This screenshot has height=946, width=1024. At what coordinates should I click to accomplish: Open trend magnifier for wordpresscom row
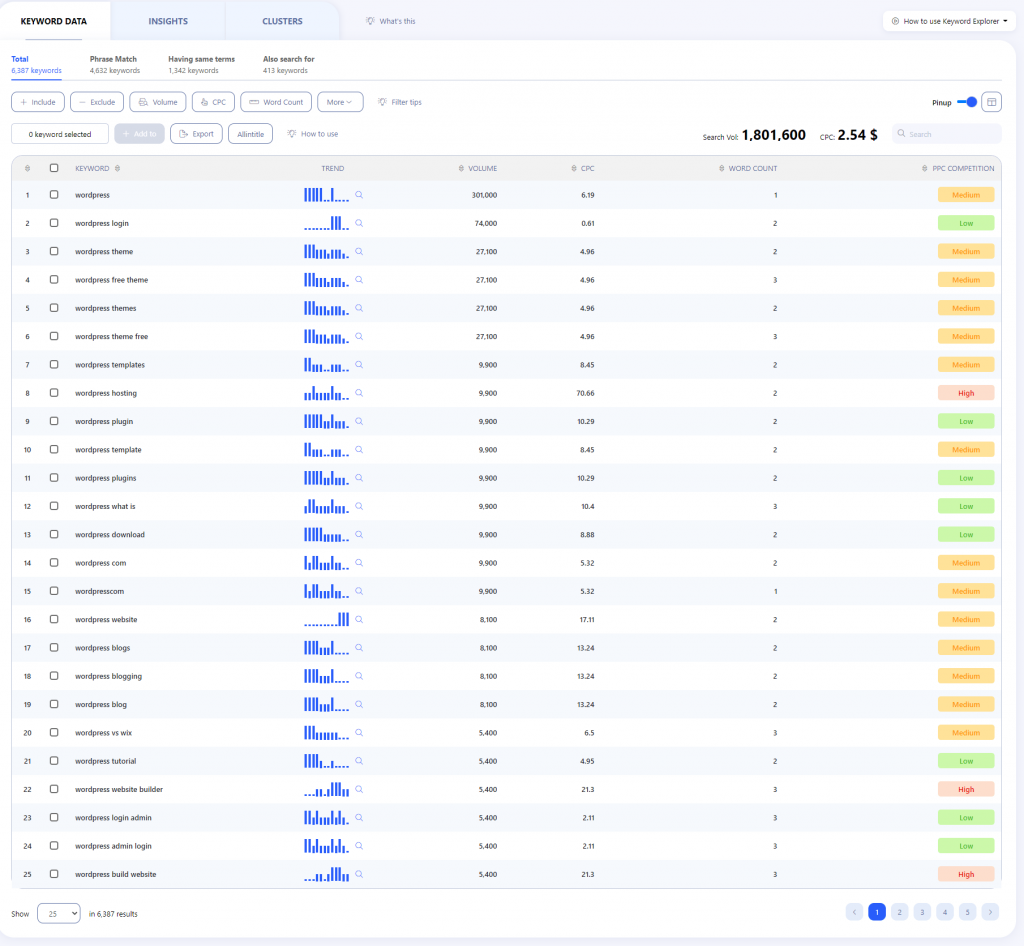click(359, 591)
